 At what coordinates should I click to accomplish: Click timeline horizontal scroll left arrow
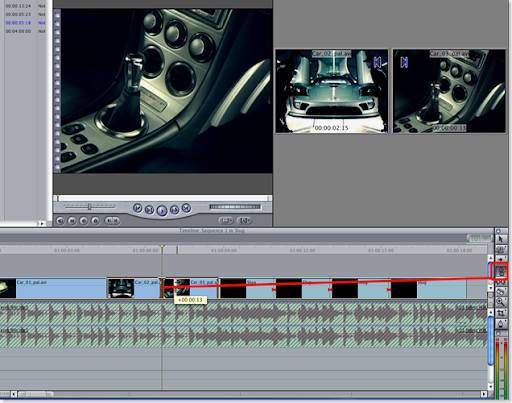tap(14, 394)
